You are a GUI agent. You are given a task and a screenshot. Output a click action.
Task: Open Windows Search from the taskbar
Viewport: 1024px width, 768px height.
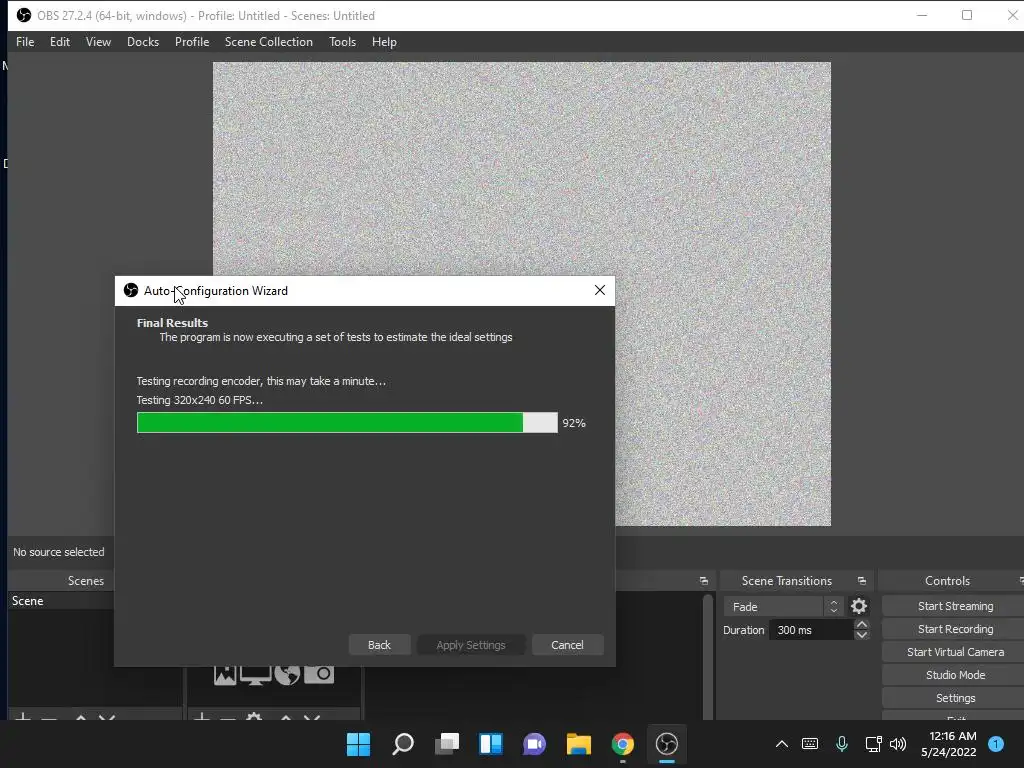[x=403, y=744]
